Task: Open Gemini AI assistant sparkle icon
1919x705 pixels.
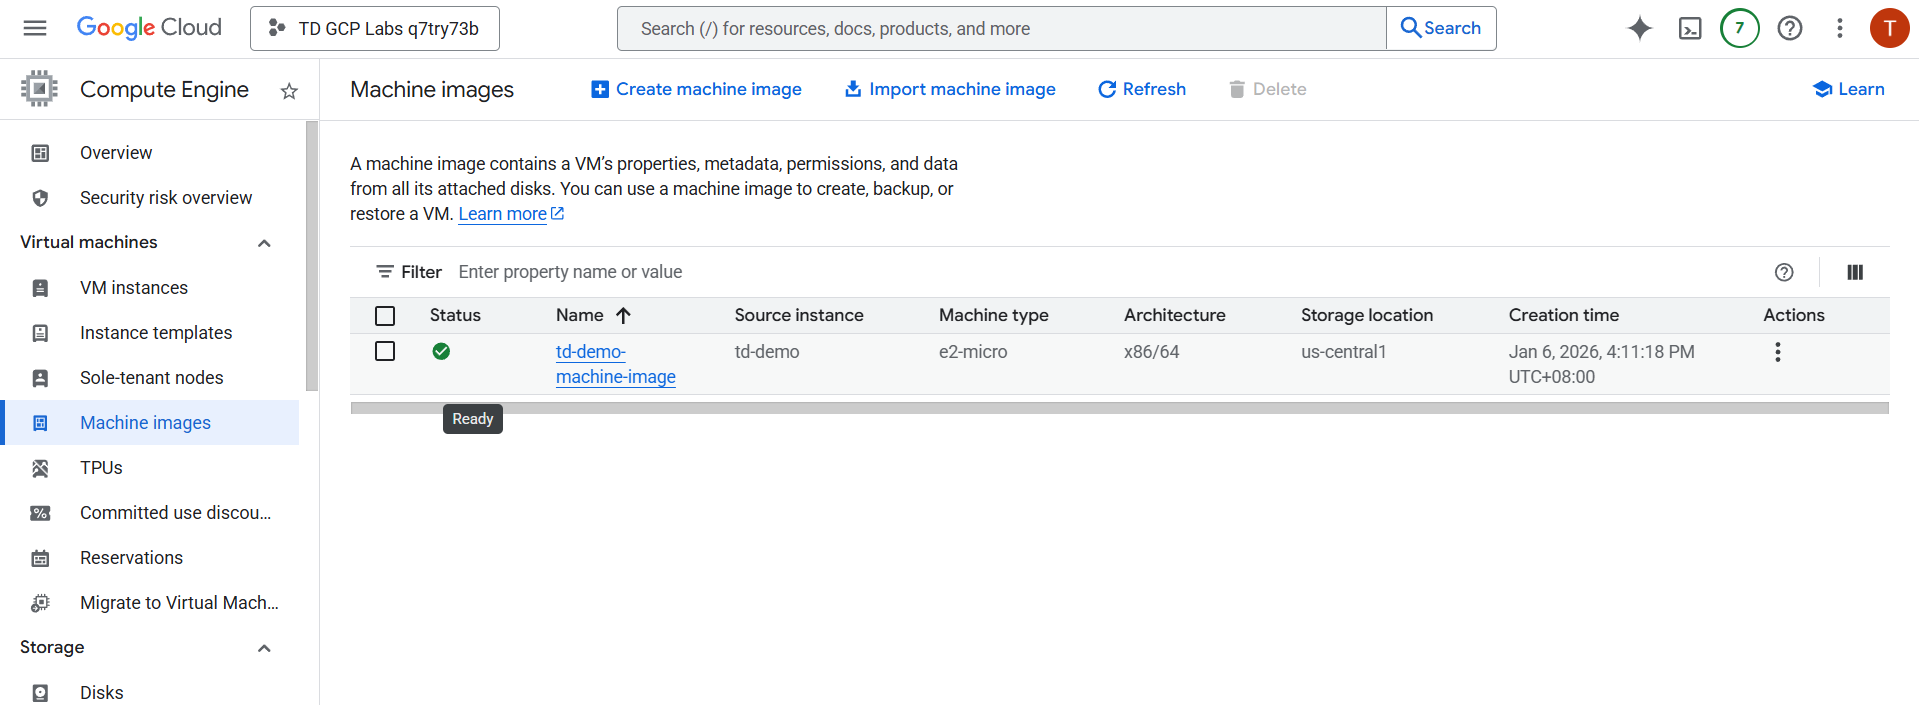Action: (x=1639, y=28)
